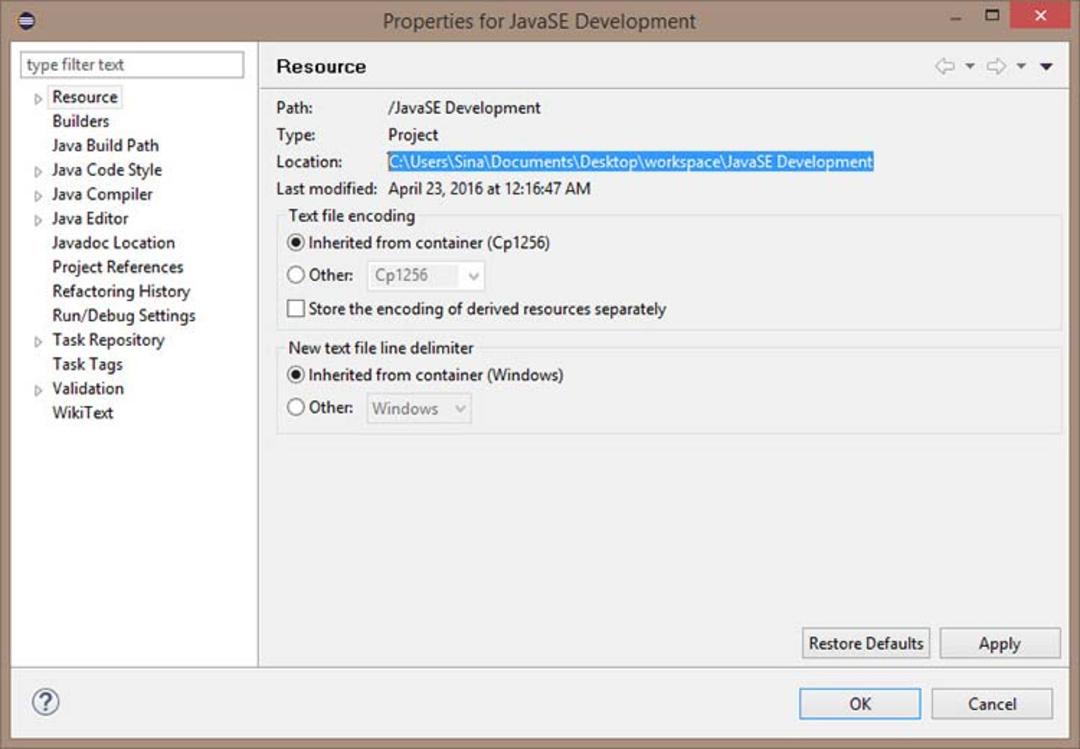Image resolution: width=1080 pixels, height=749 pixels.
Task: Maximize the Properties dialog window
Action: pyautogui.click(x=992, y=15)
